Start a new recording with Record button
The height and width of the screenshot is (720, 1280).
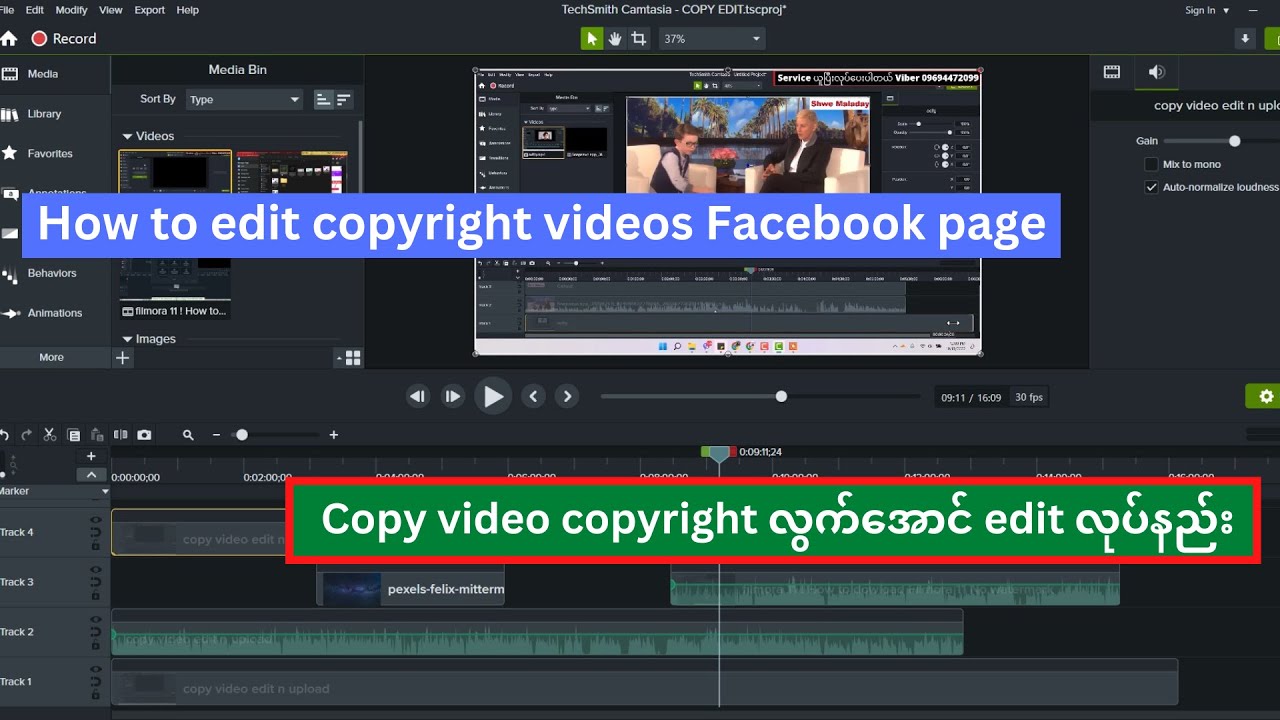(64, 39)
